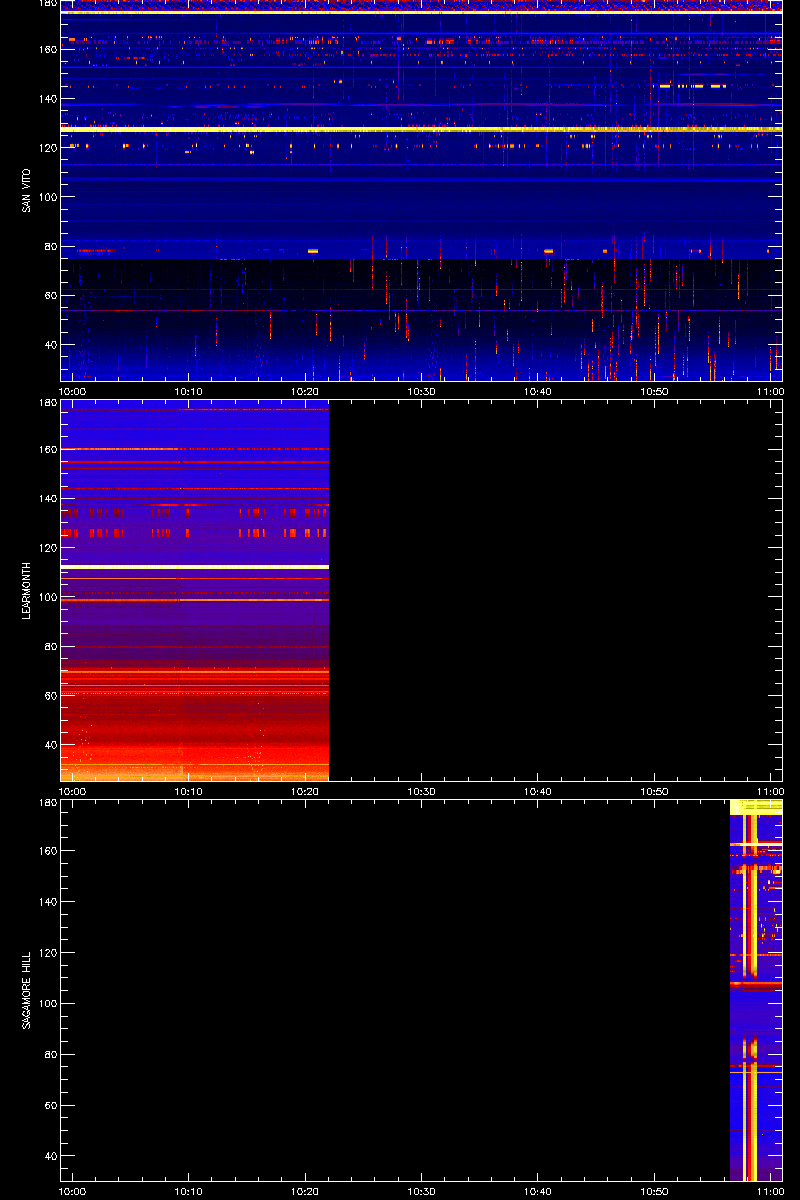
Task: Click the 140 frequency label on San Vito axis
Action: (x=46, y=98)
